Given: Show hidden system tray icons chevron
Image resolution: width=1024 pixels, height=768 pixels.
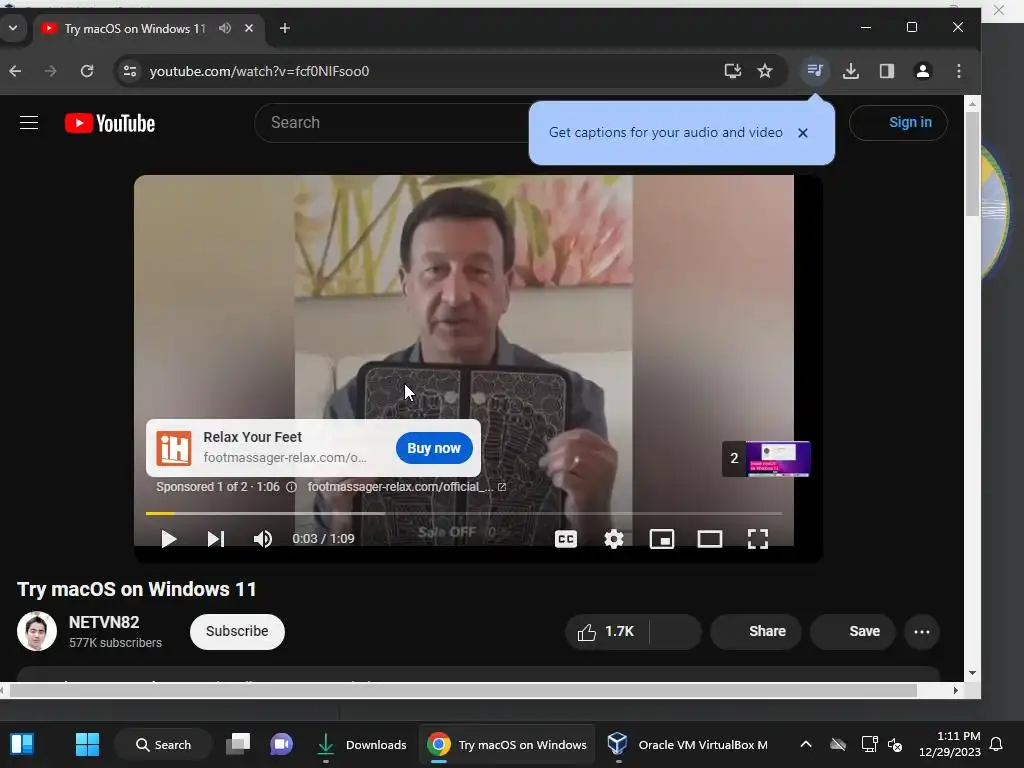Looking at the screenshot, I should pyautogui.click(x=806, y=744).
